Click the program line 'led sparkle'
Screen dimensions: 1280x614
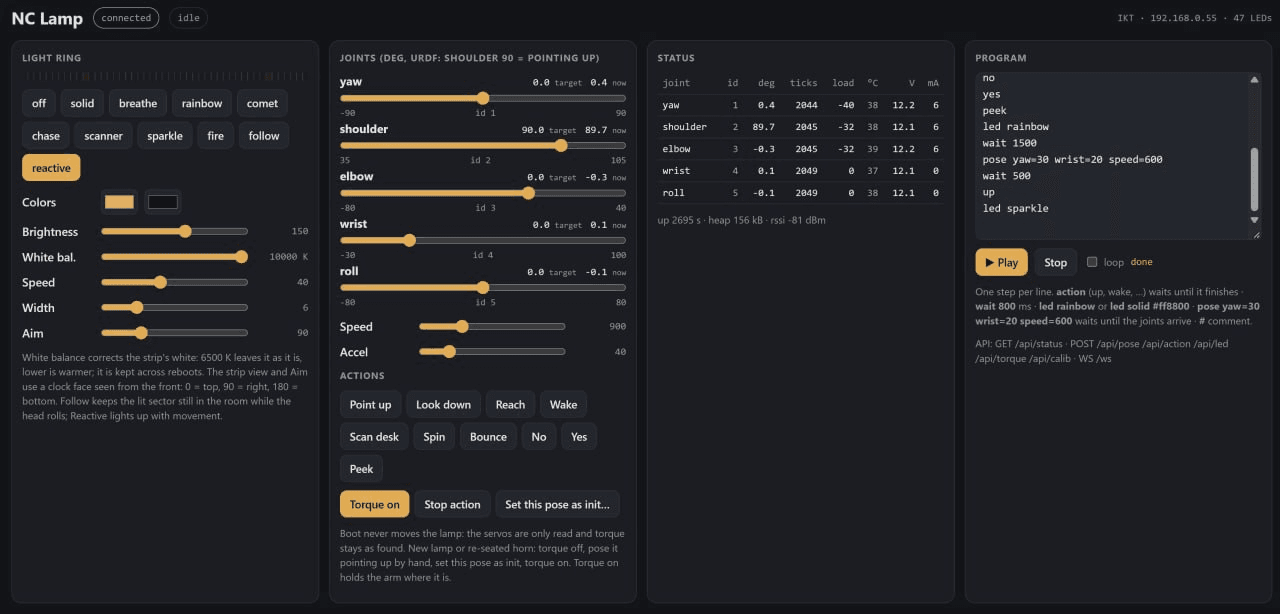tap(1016, 208)
